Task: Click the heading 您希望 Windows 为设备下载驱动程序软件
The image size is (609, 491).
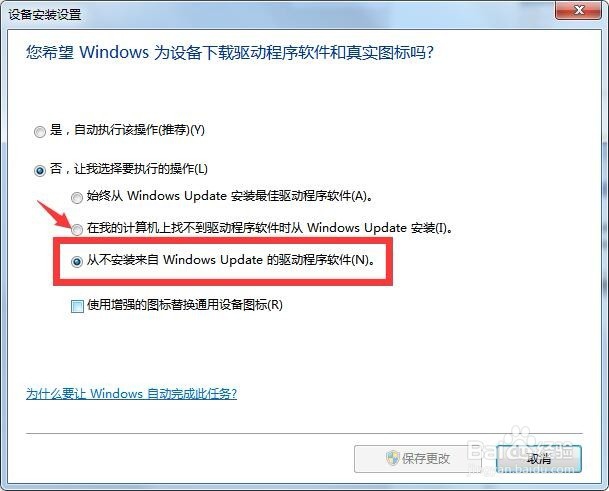Action: tap(230, 52)
